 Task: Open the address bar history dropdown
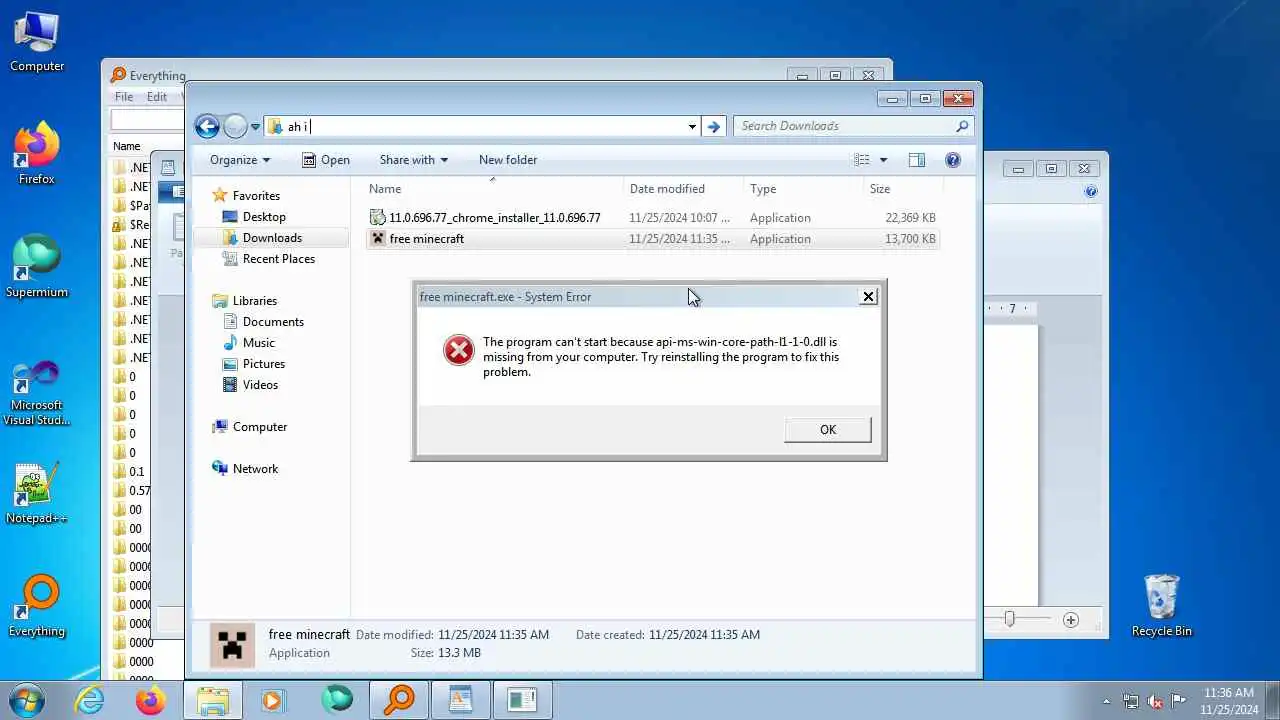point(692,127)
